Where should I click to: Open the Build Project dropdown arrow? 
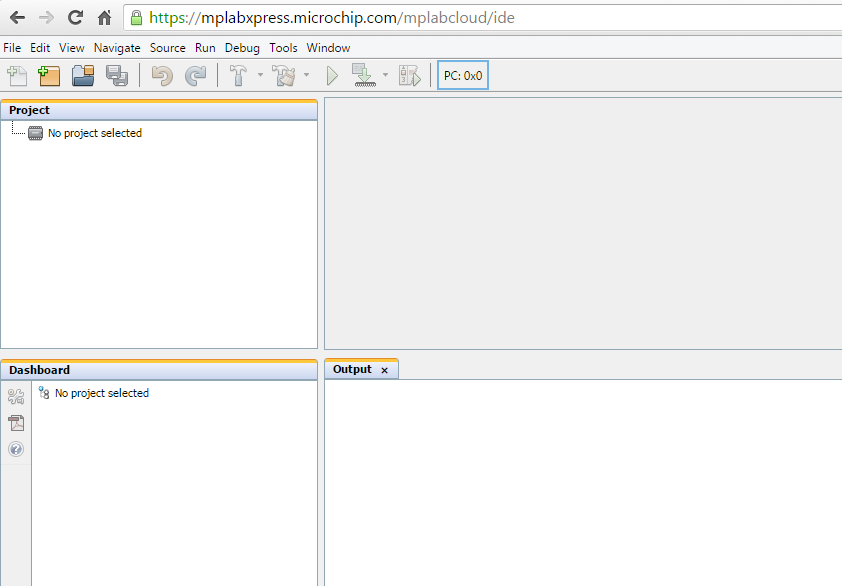260,76
